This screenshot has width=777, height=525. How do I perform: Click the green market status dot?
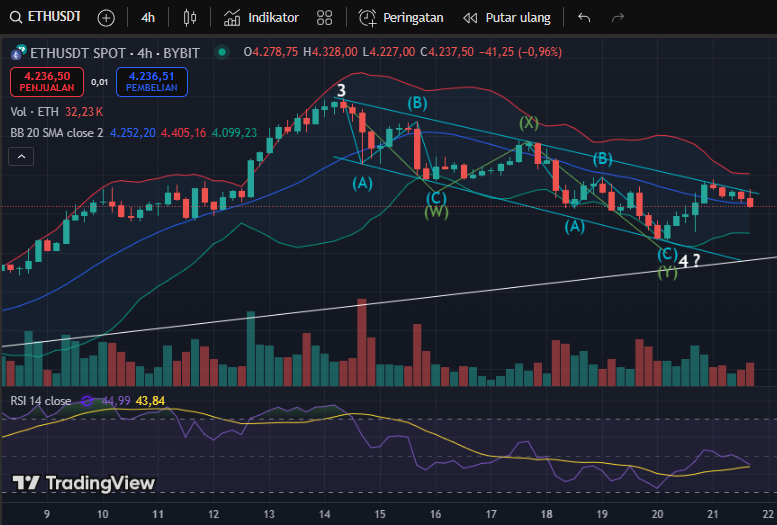coord(222,52)
